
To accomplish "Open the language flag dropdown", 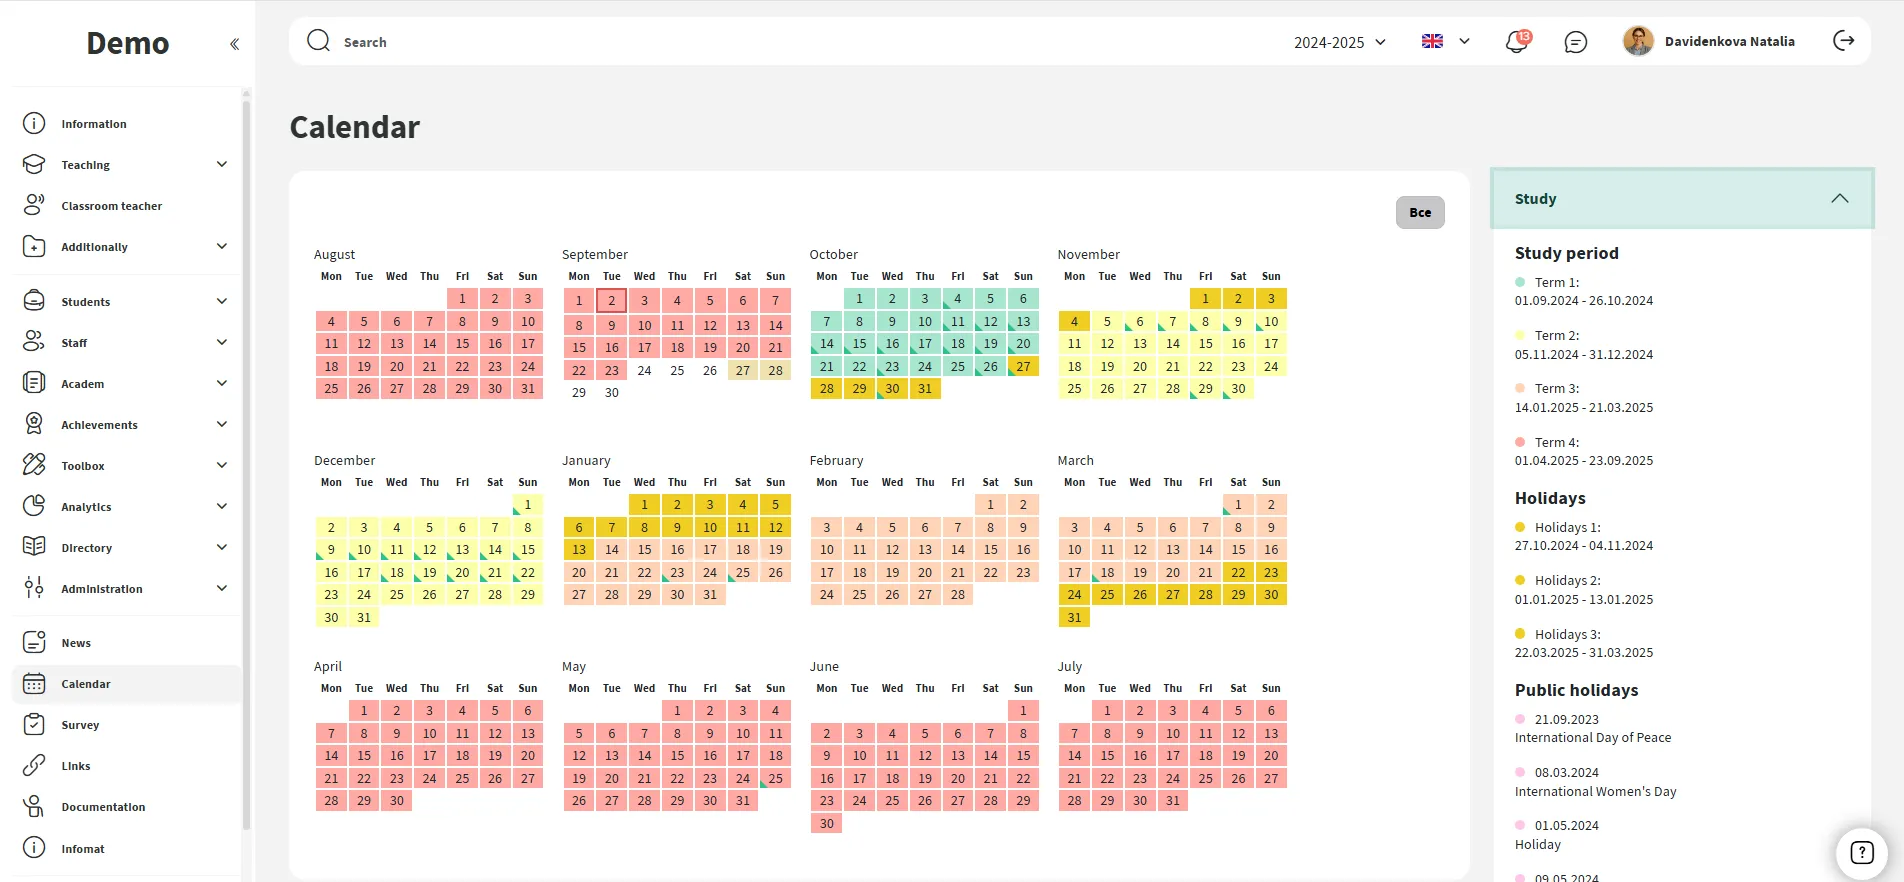I will [x=1445, y=41].
